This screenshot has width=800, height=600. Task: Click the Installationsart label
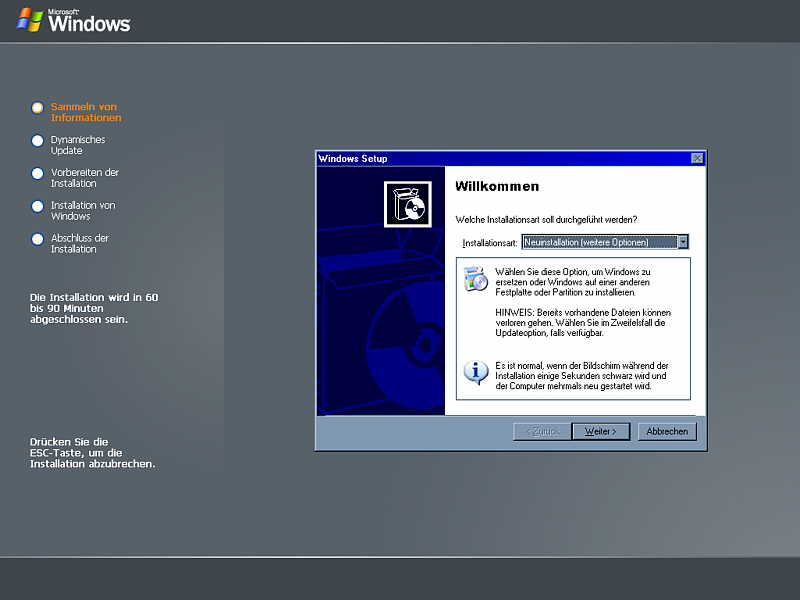click(490, 243)
